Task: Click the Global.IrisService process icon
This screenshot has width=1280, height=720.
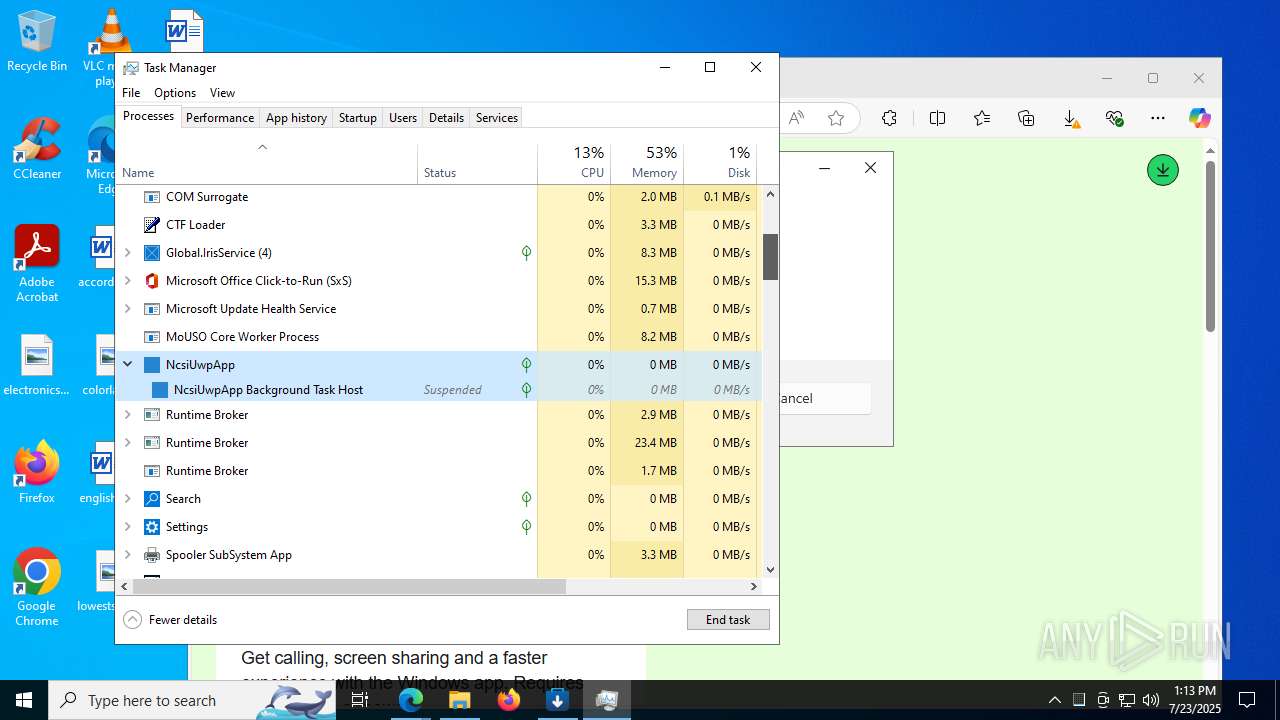Action: pos(152,253)
